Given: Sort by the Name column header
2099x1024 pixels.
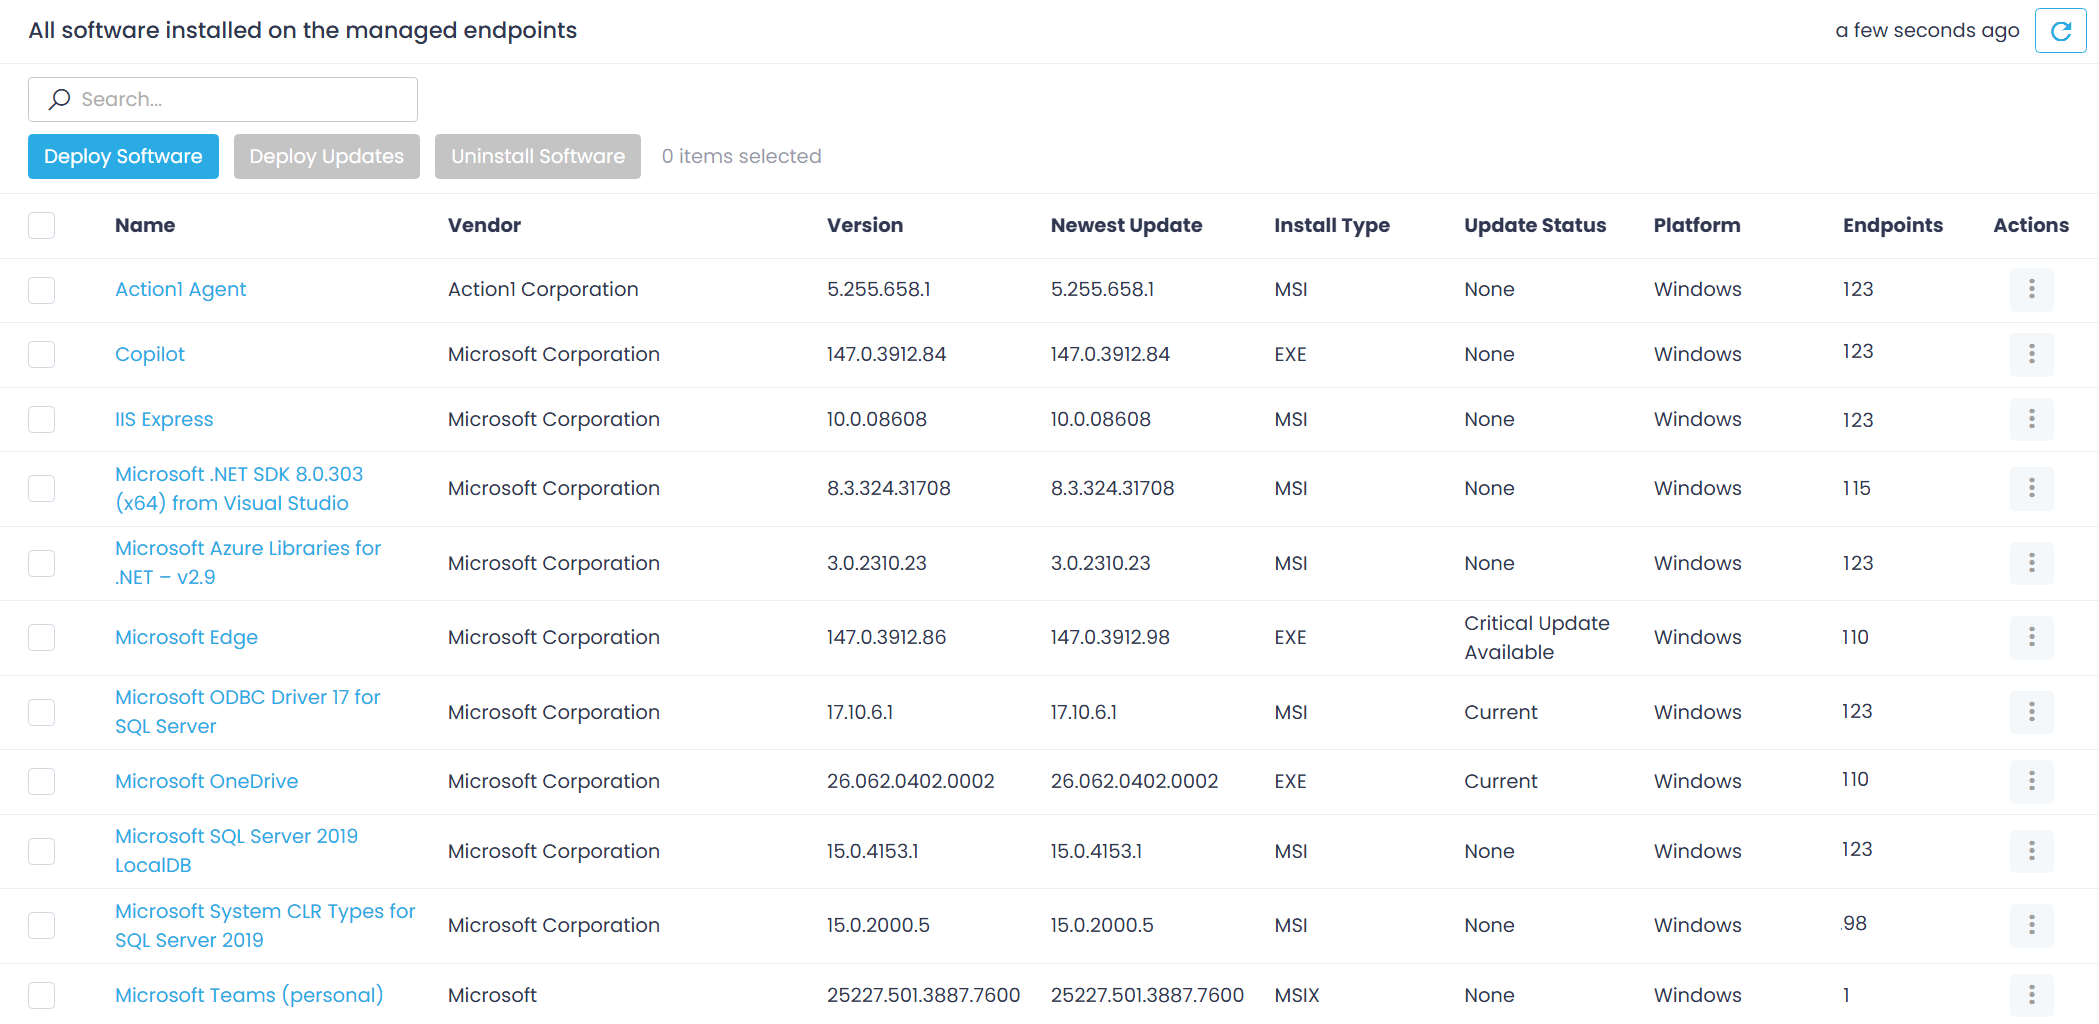Looking at the screenshot, I should pyautogui.click(x=145, y=225).
